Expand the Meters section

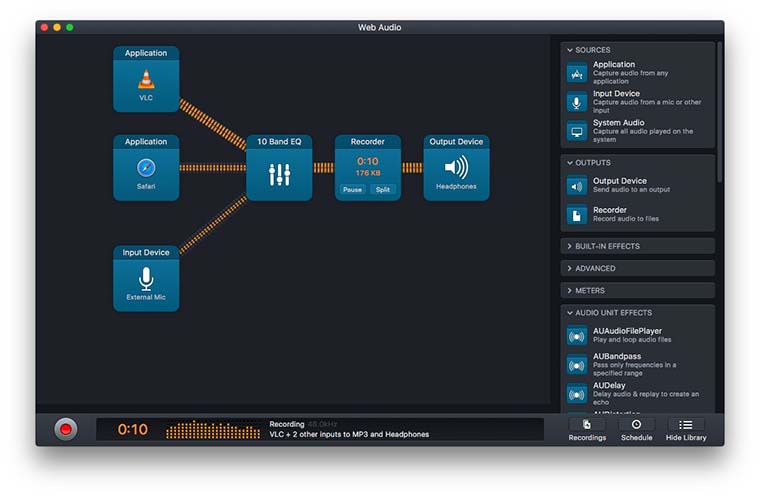[x=637, y=291]
